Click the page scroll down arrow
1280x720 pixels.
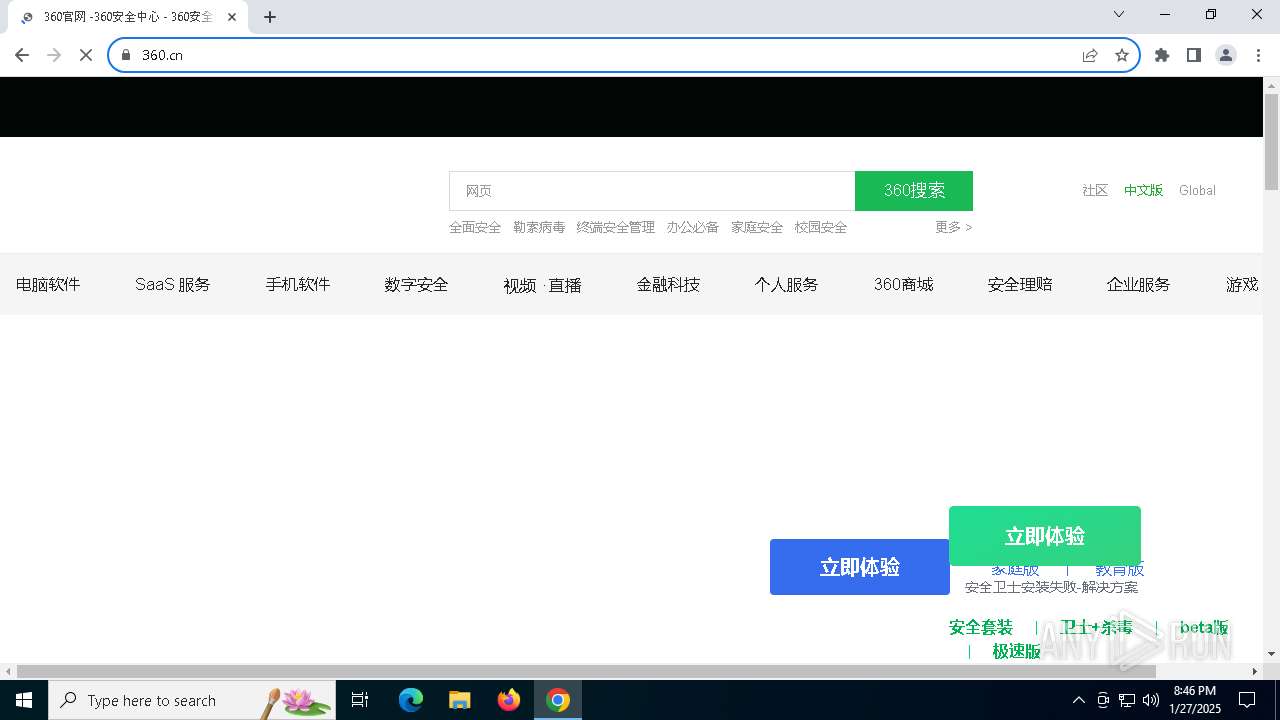[1271, 654]
